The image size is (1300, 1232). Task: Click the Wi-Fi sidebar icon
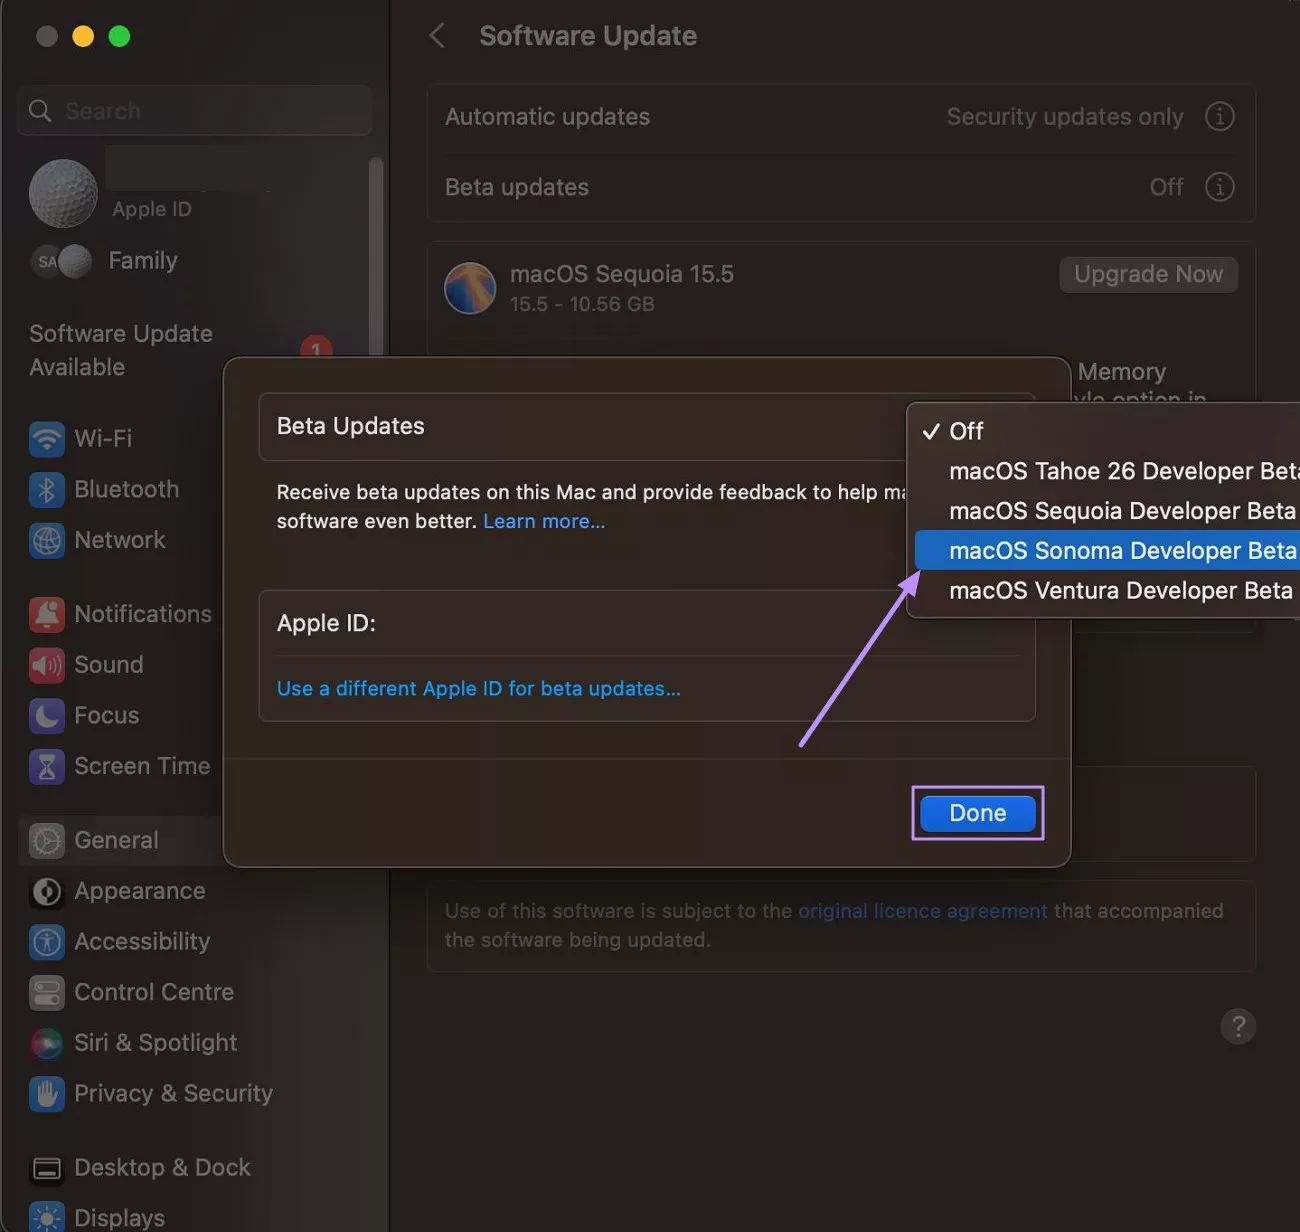pyautogui.click(x=46, y=438)
